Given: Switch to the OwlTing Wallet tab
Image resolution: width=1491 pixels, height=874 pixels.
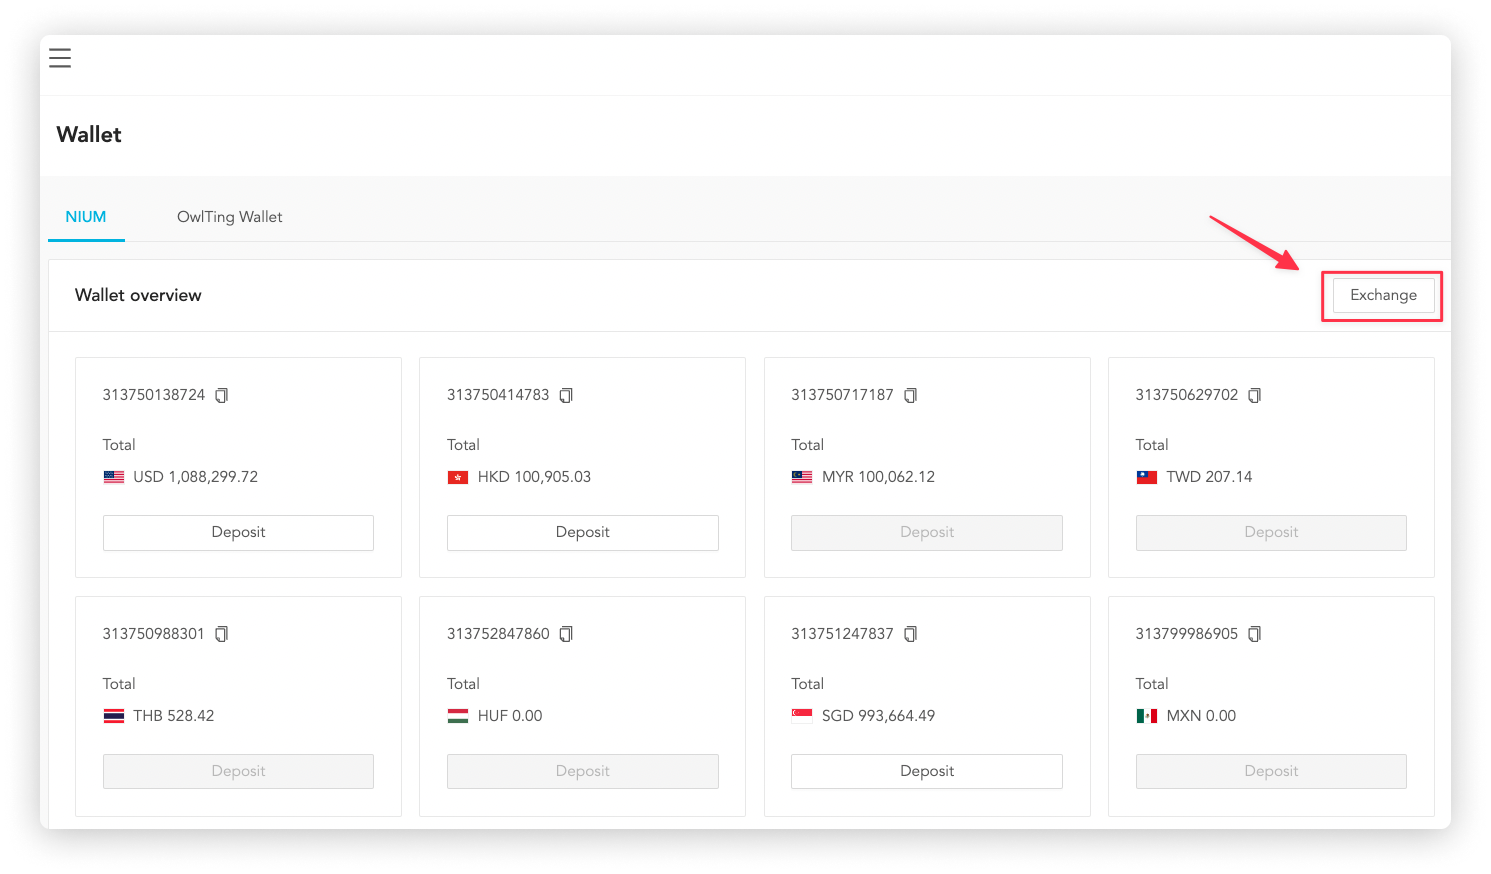Looking at the screenshot, I should pyautogui.click(x=230, y=217).
